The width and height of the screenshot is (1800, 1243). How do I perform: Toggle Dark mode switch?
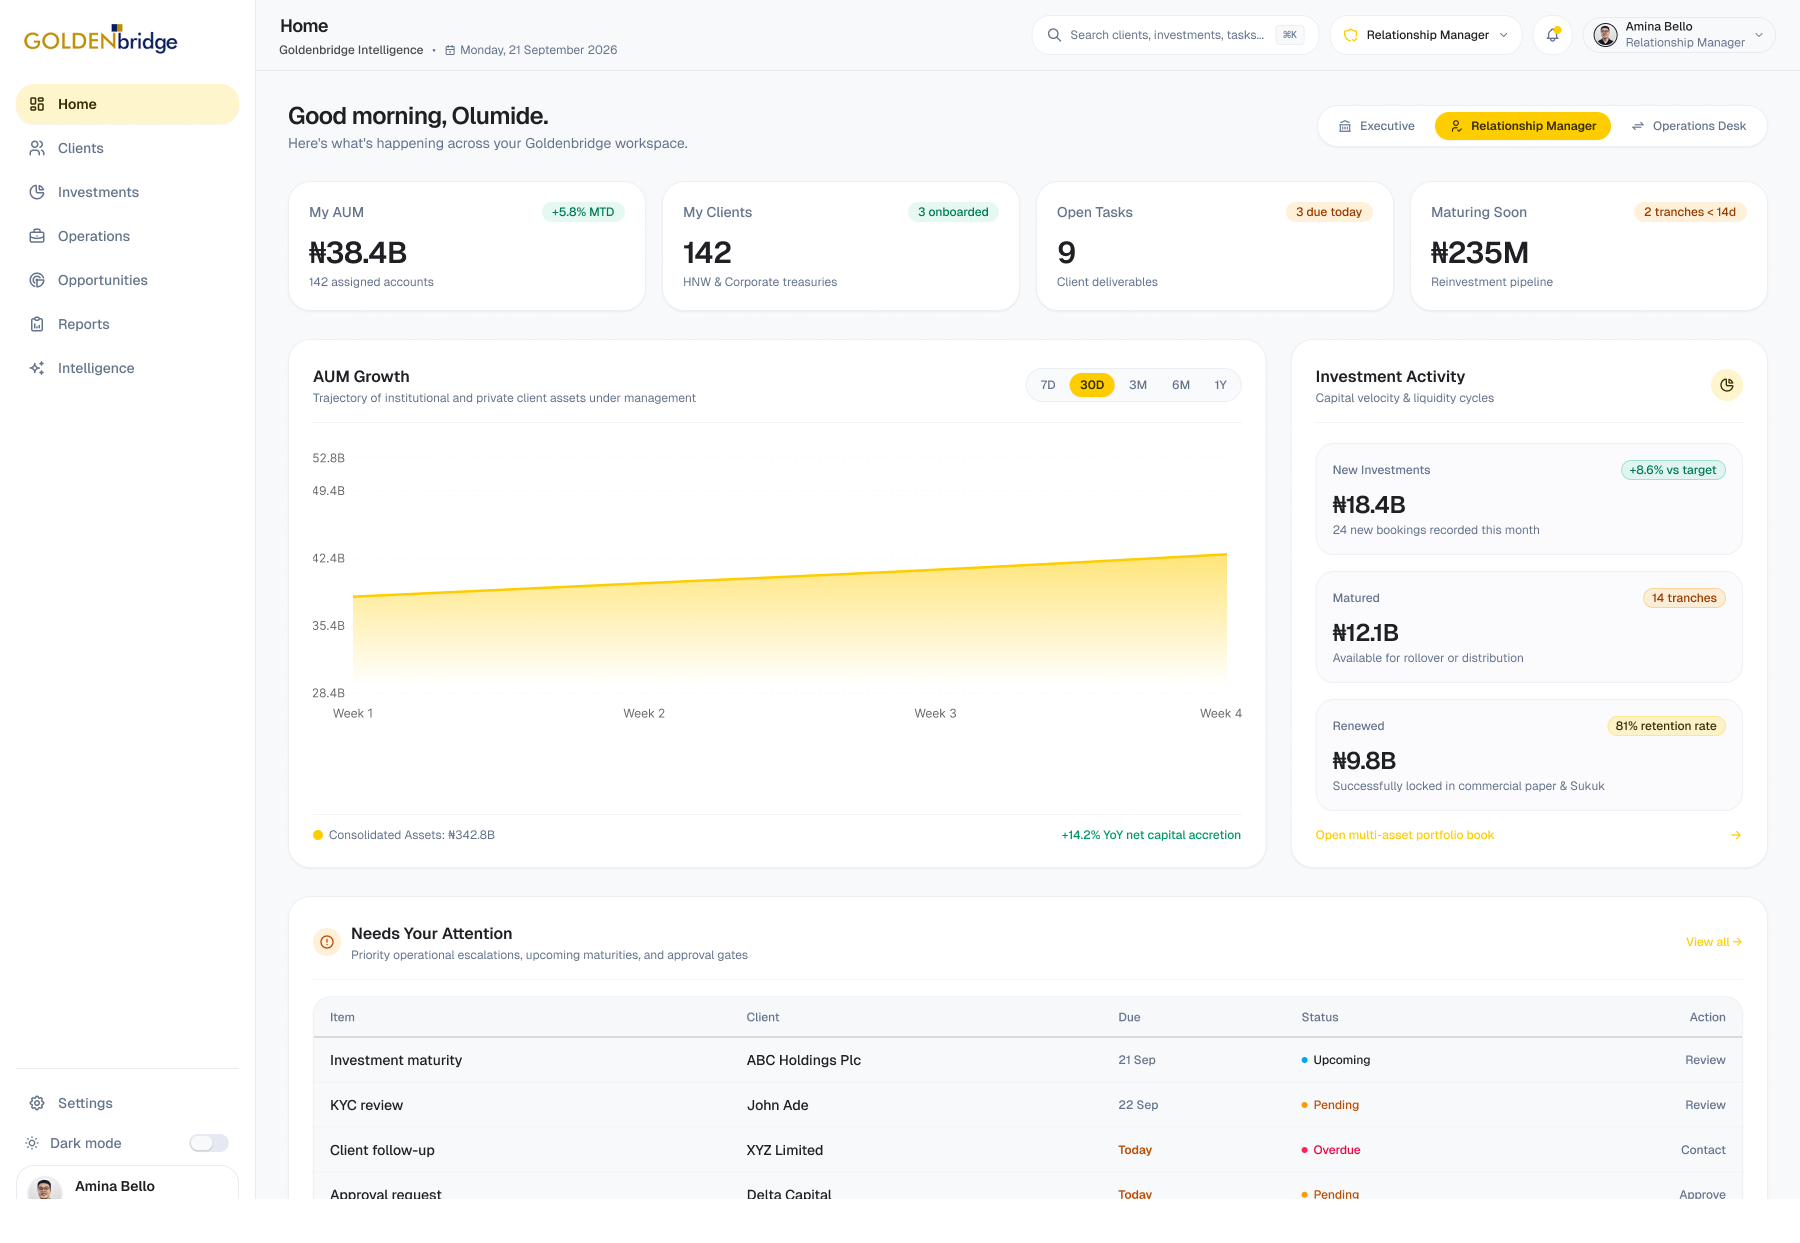(209, 1143)
